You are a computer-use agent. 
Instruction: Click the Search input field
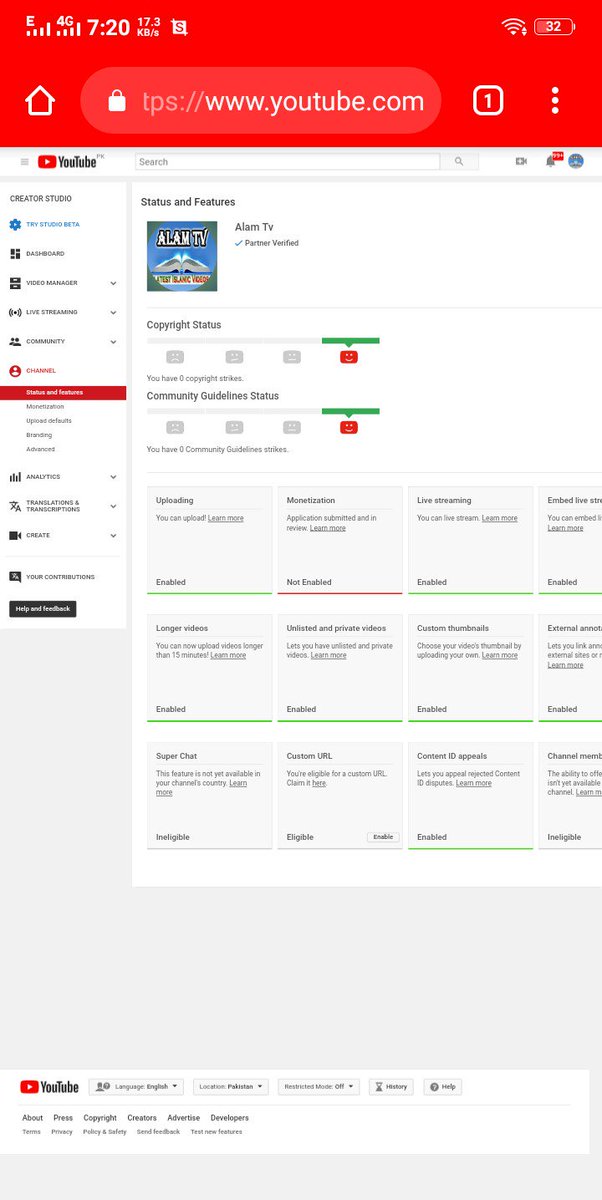[288, 162]
